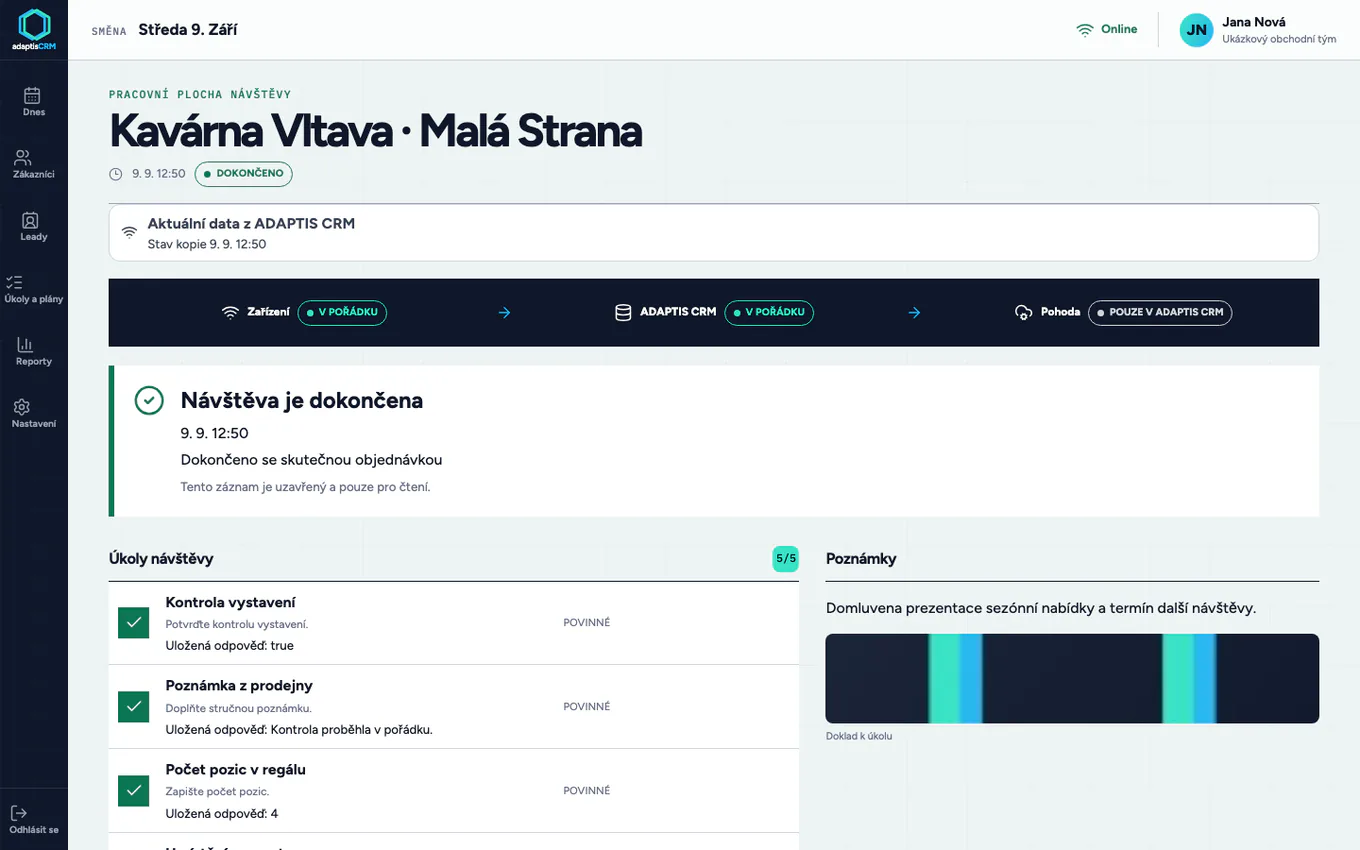Open Úkoly a plány
The image size is (1360, 850).
coord(34,289)
